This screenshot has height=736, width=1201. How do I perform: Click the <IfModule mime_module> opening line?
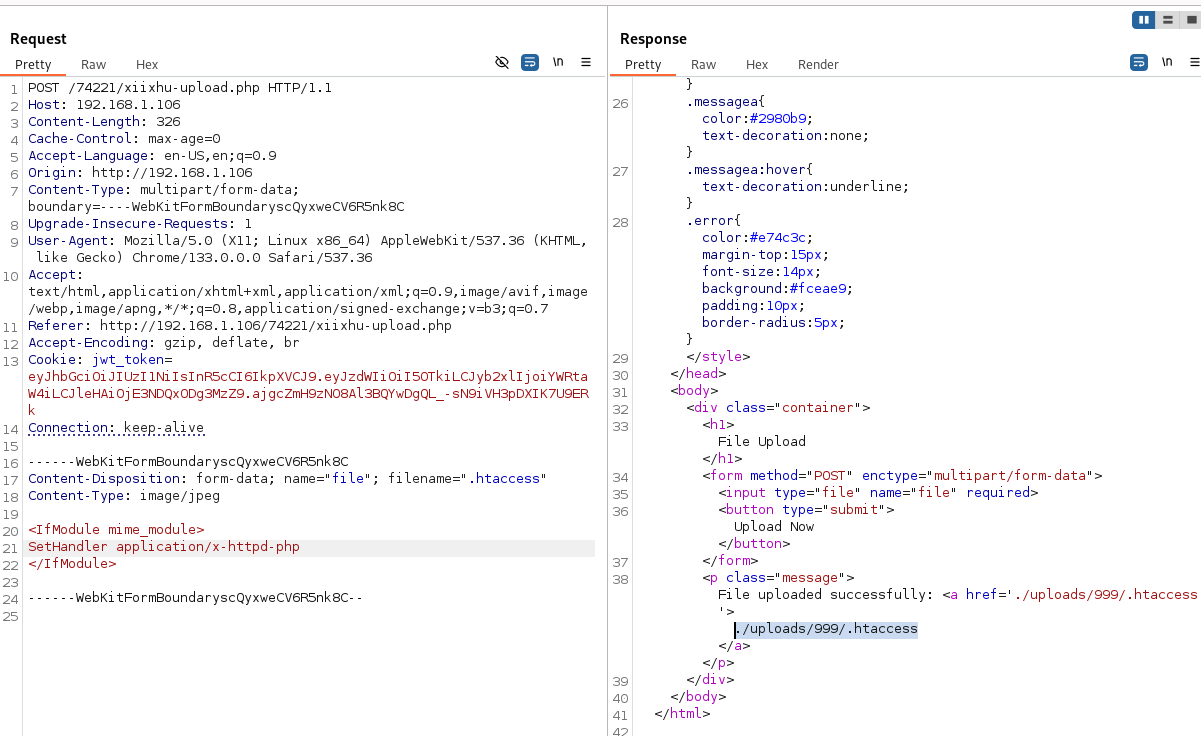coord(116,530)
